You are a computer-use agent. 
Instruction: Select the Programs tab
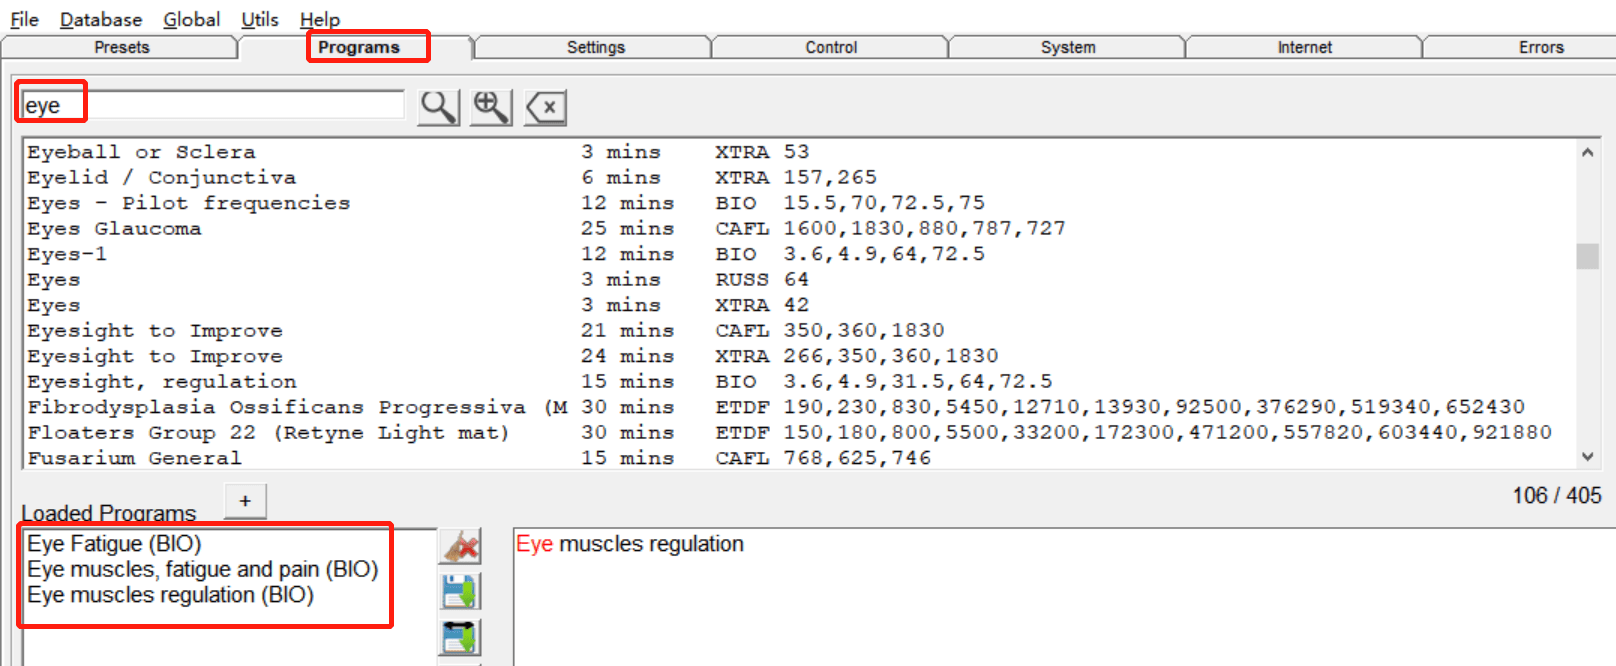pyautogui.click(x=359, y=47)
